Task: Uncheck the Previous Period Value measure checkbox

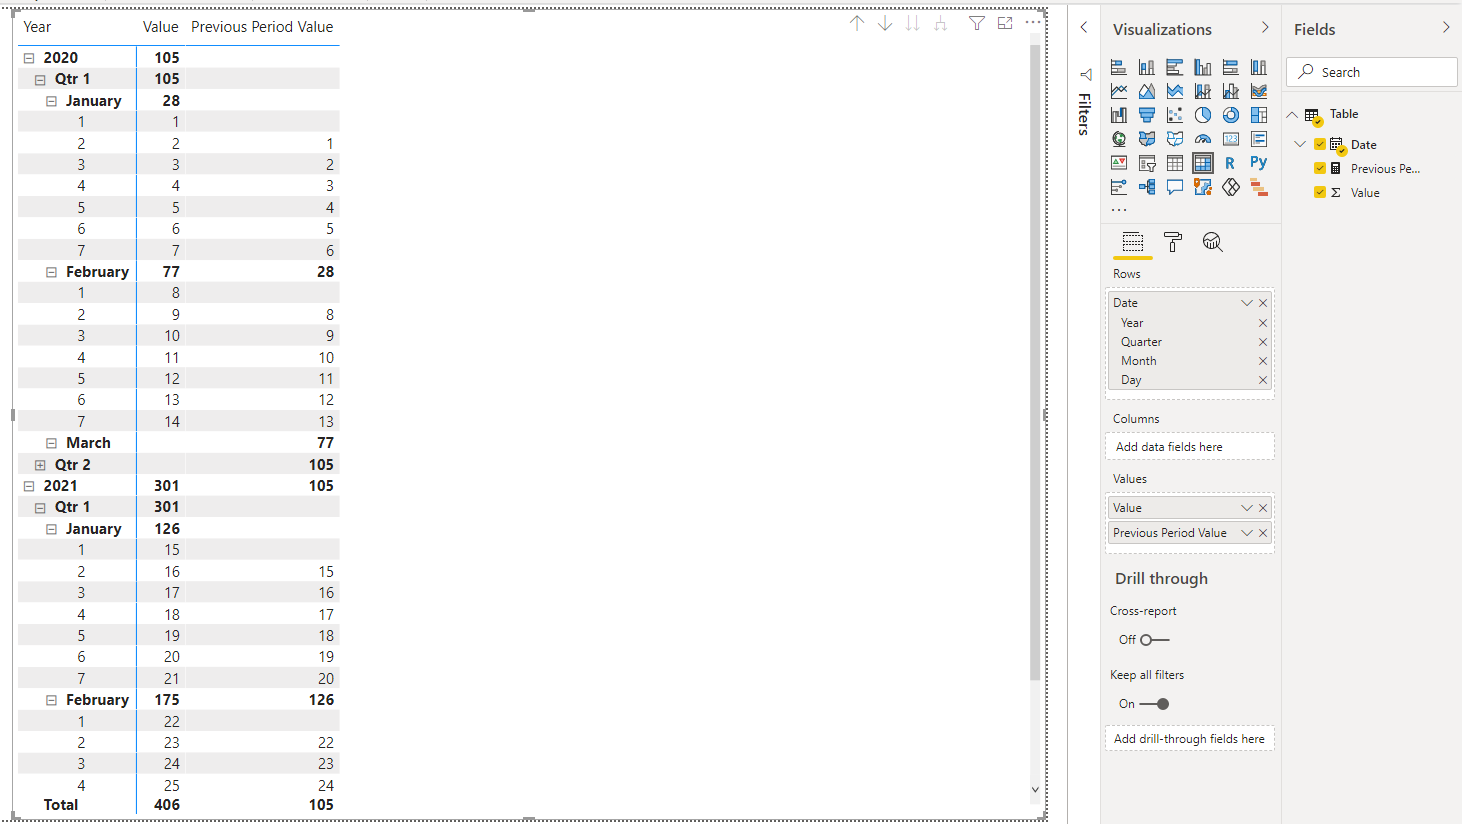Action: pyautogui.click(x=1320, y=169)
